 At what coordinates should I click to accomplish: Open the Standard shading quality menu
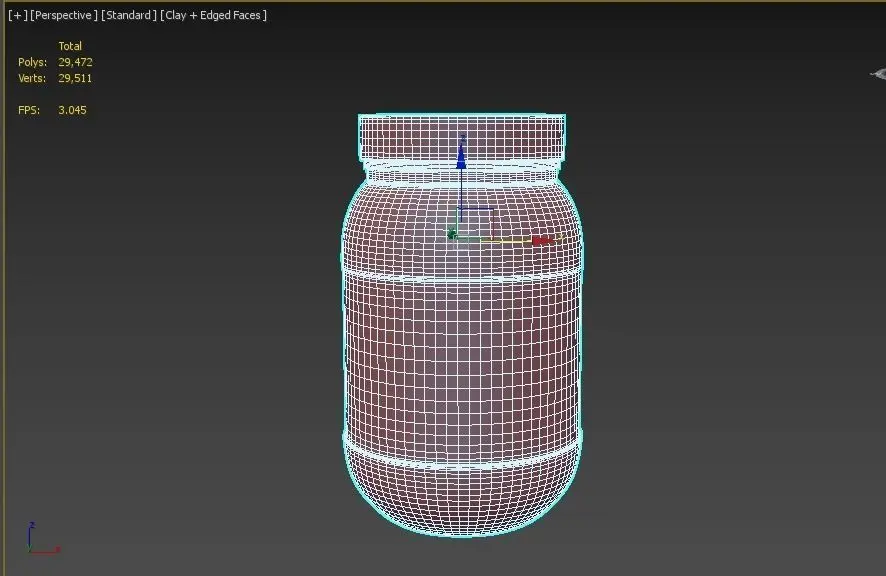pyautogui.click(x=129, y=15)
